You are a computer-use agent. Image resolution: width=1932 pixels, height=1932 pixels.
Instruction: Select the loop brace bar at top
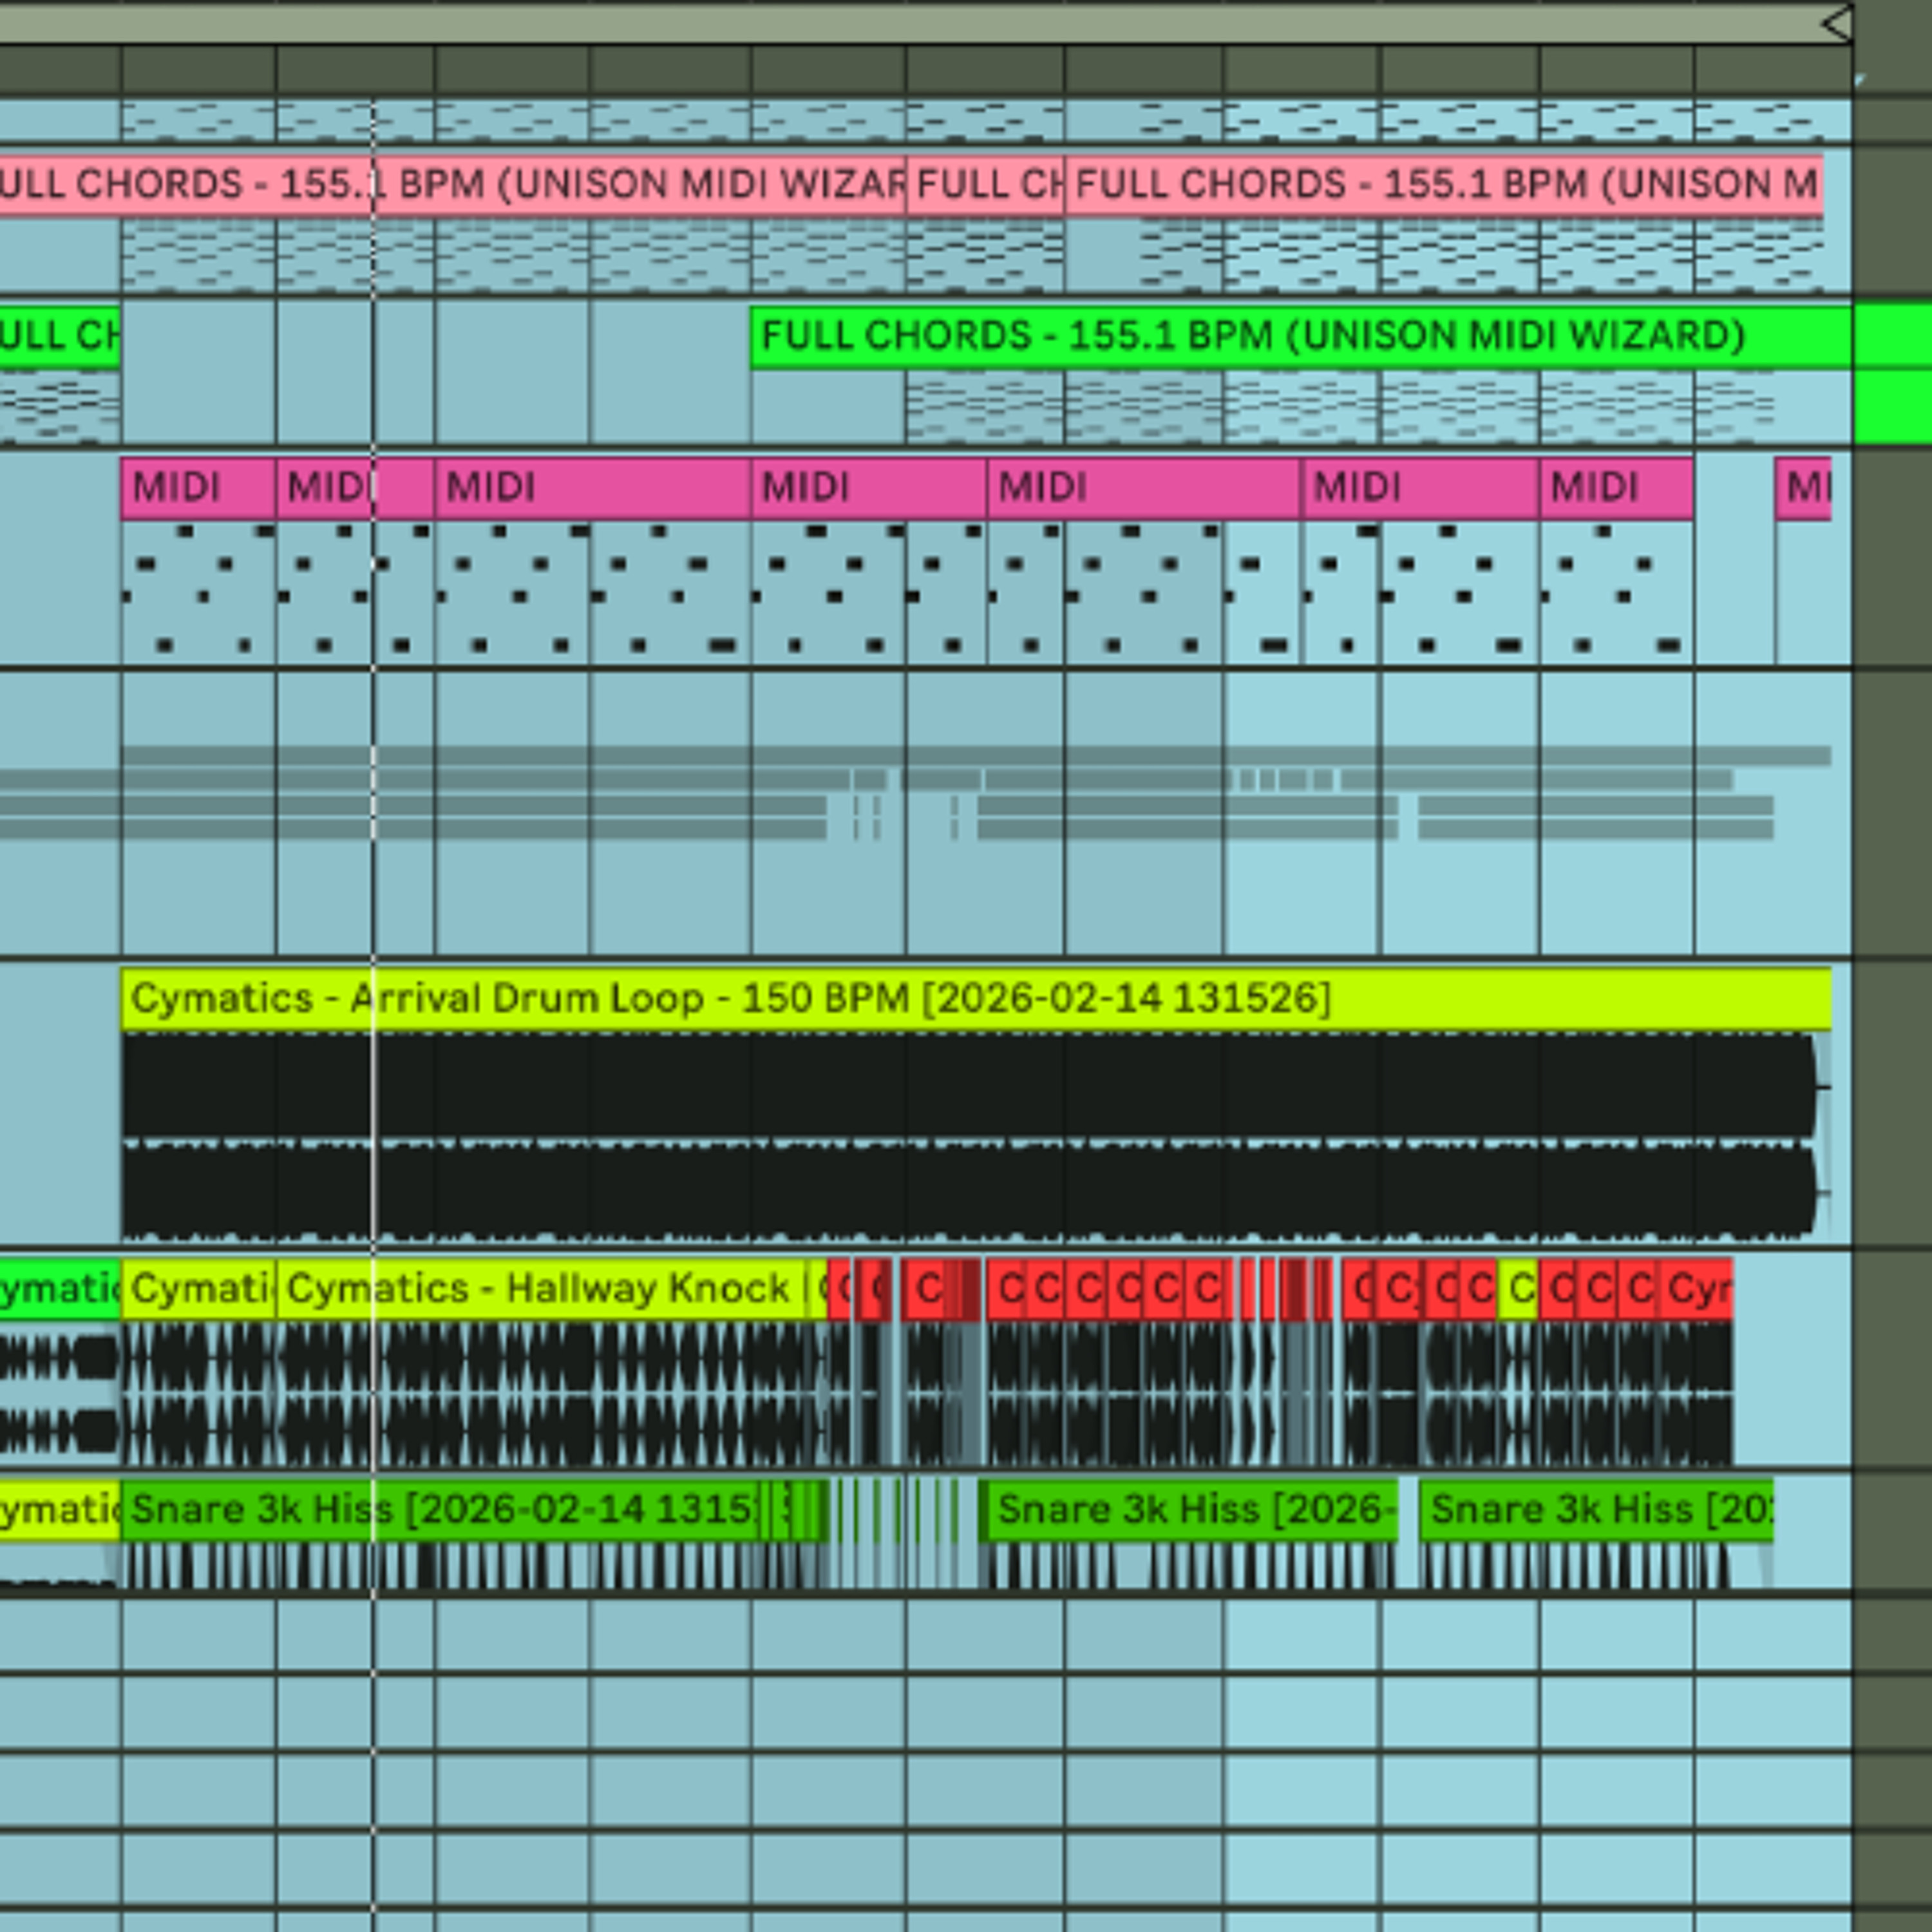[926, 24]
